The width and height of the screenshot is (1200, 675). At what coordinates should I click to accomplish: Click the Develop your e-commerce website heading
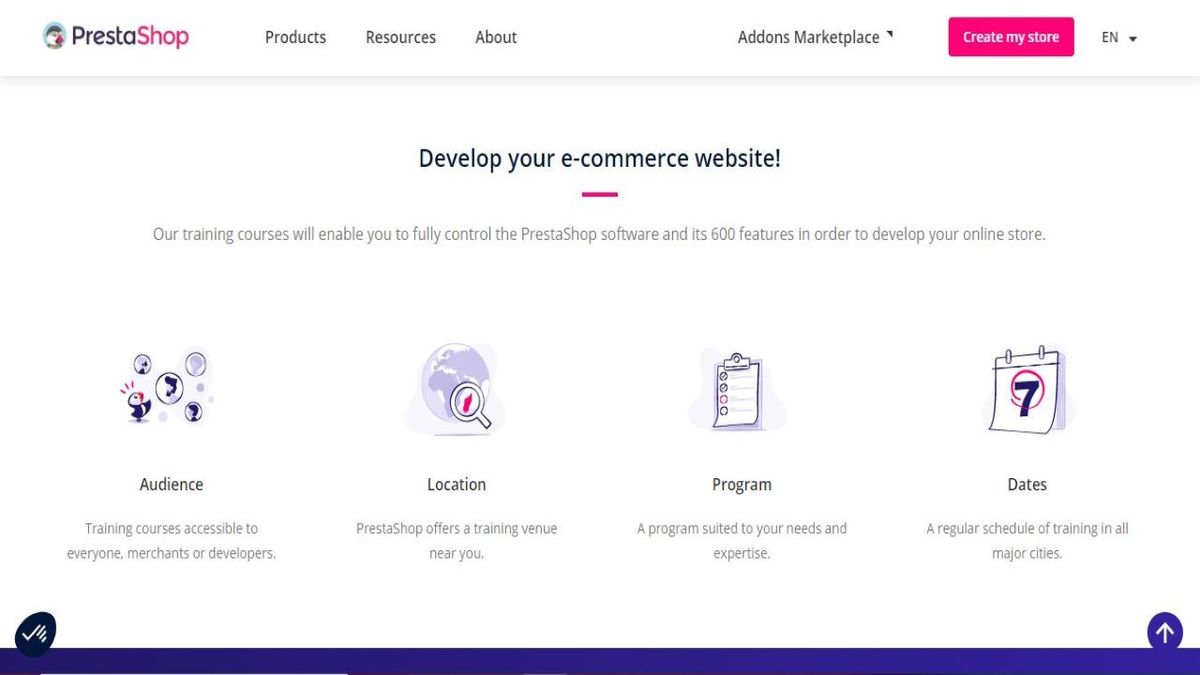coord(599,158)
